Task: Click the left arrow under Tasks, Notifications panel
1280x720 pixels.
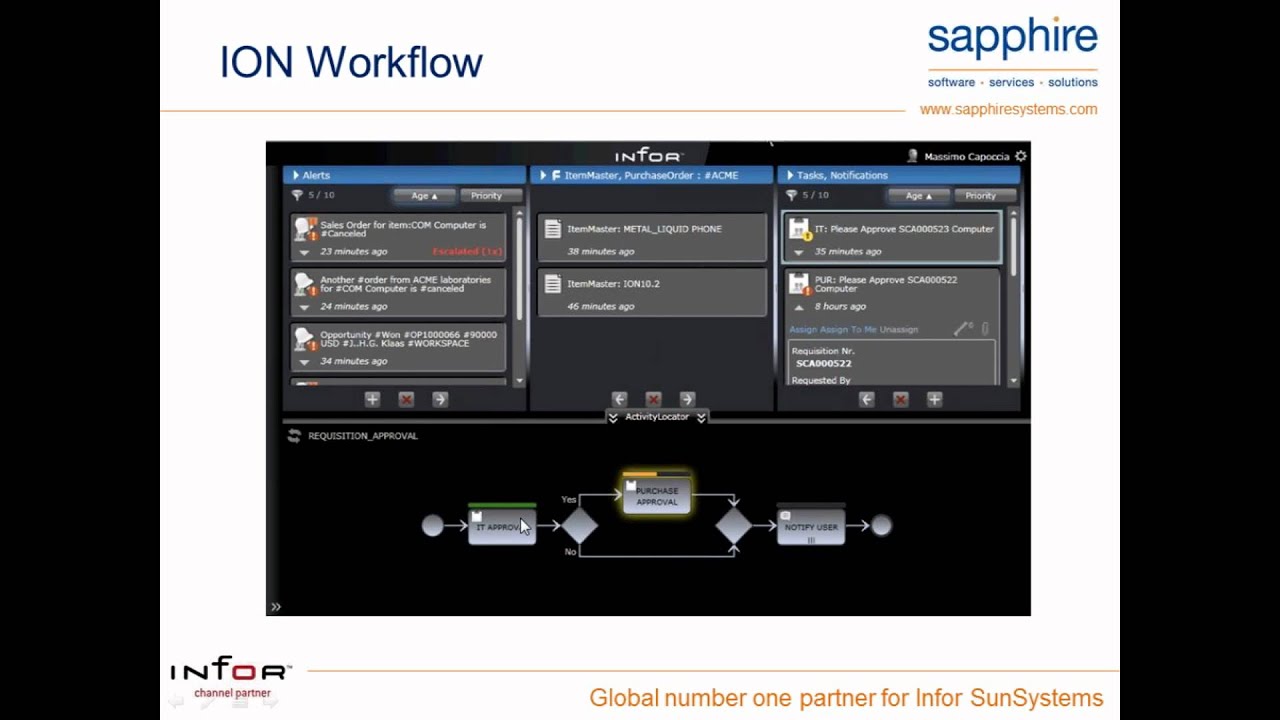Action: tap(866, 399)
